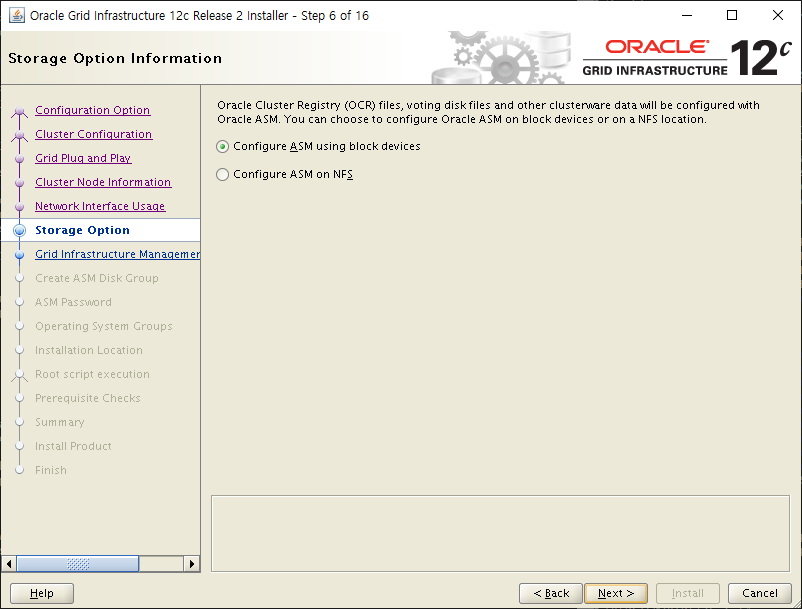
Task: Select the current Storage Option step
Action: coord(82,230)
